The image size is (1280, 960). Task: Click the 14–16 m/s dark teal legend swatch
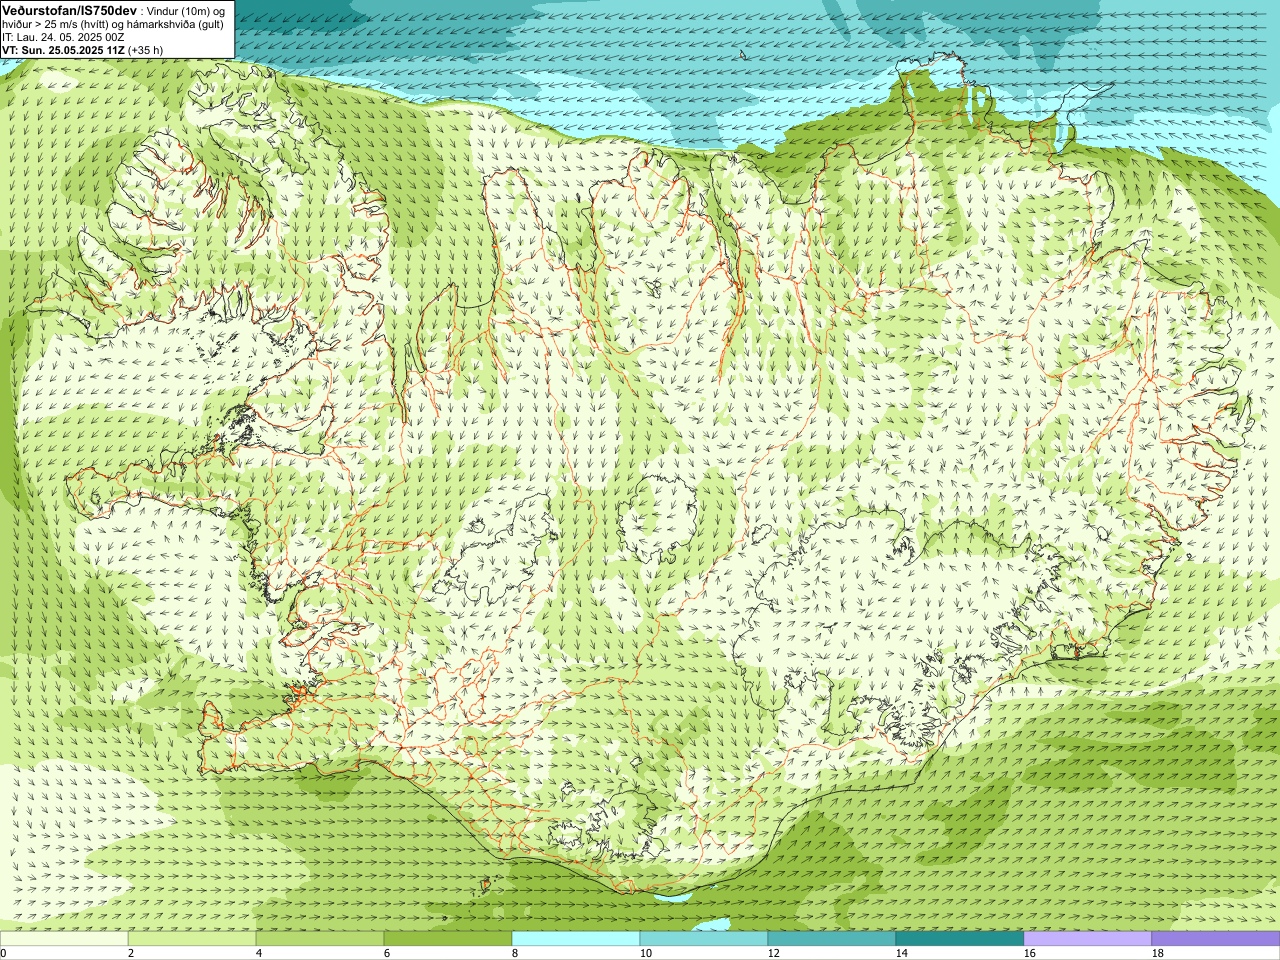point(960,939)
